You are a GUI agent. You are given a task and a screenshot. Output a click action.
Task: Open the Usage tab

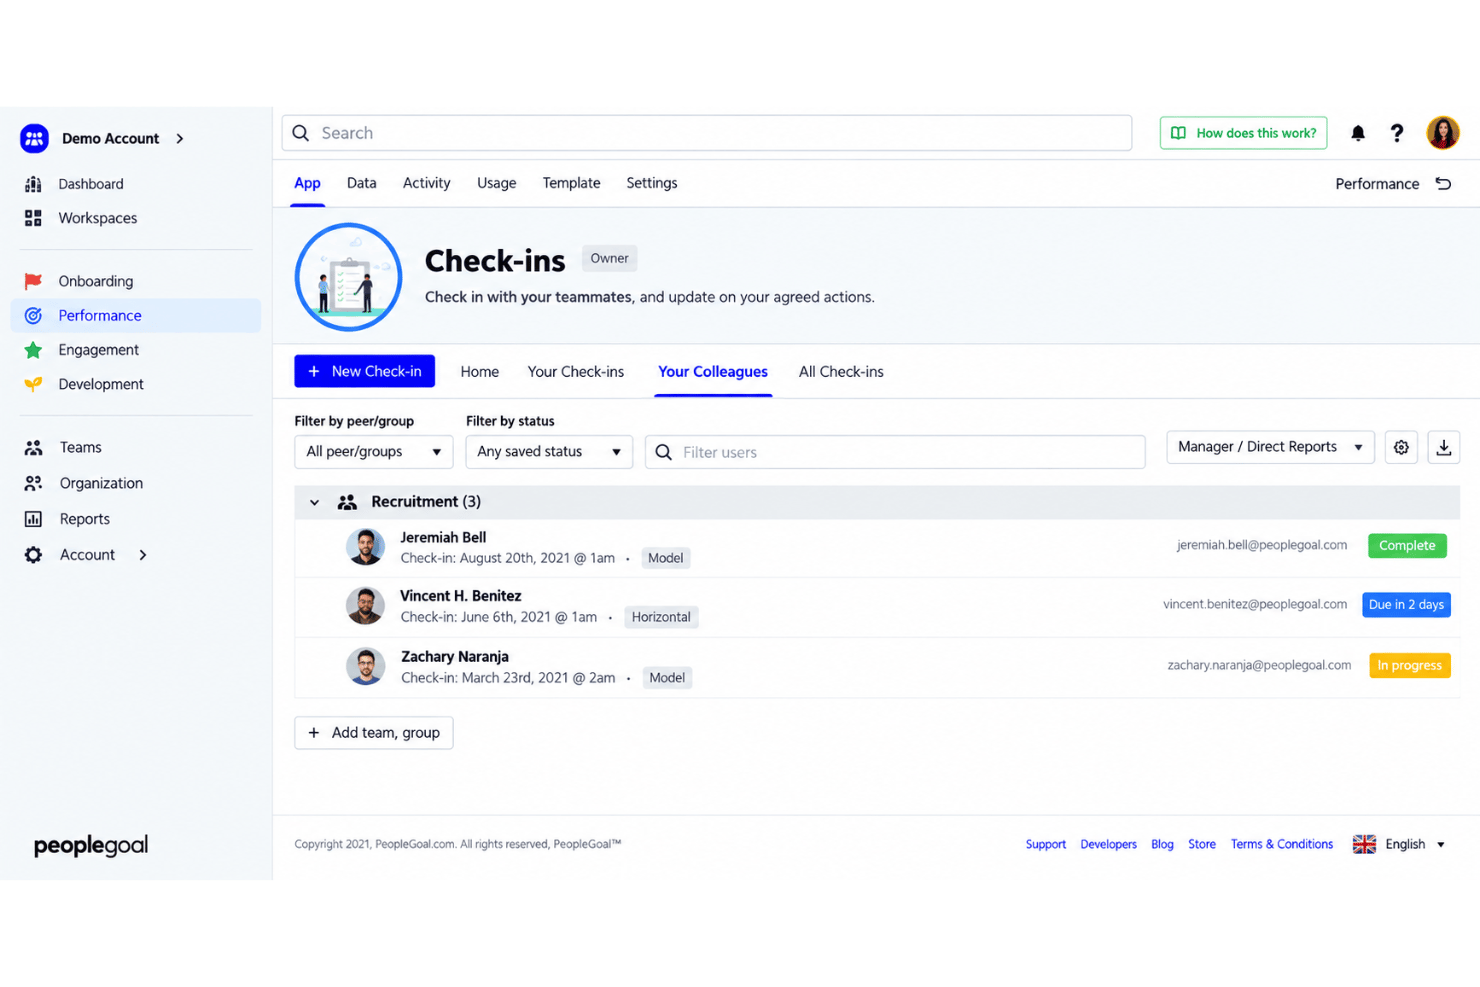496,183
